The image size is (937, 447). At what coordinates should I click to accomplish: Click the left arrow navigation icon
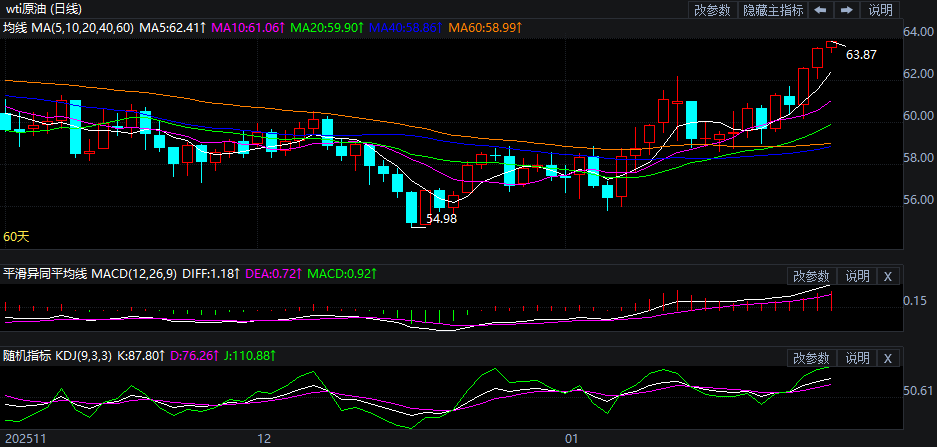click(820, 10)
